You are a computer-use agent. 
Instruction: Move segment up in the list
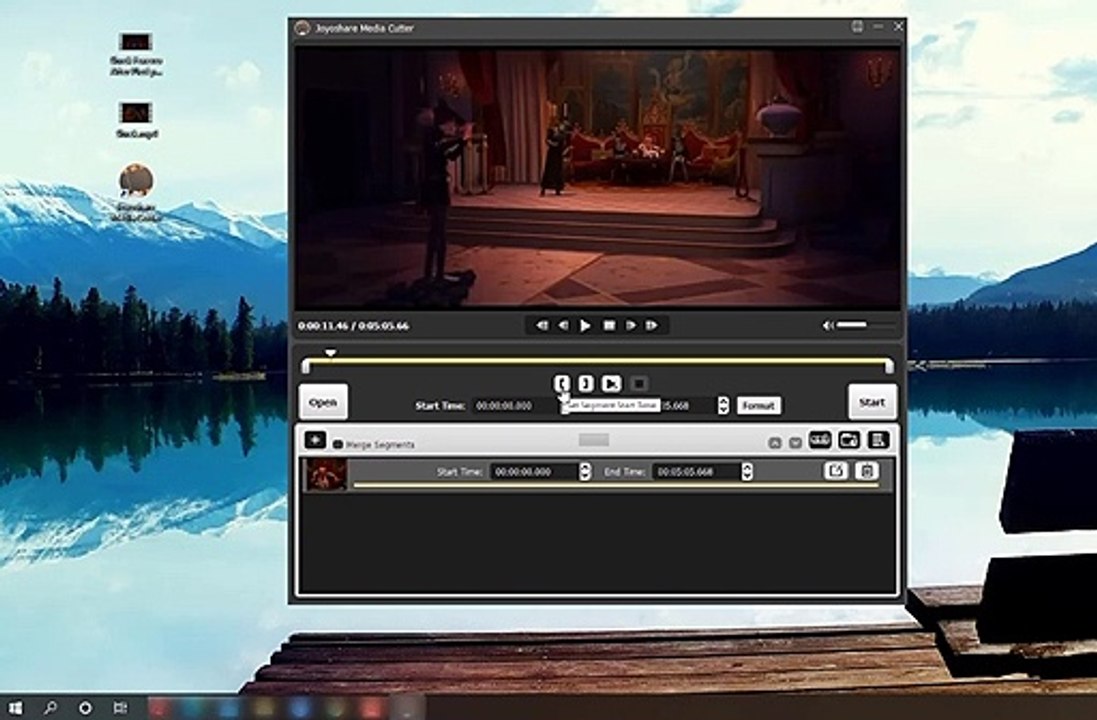pyautogui.click(x=774, y=443)
